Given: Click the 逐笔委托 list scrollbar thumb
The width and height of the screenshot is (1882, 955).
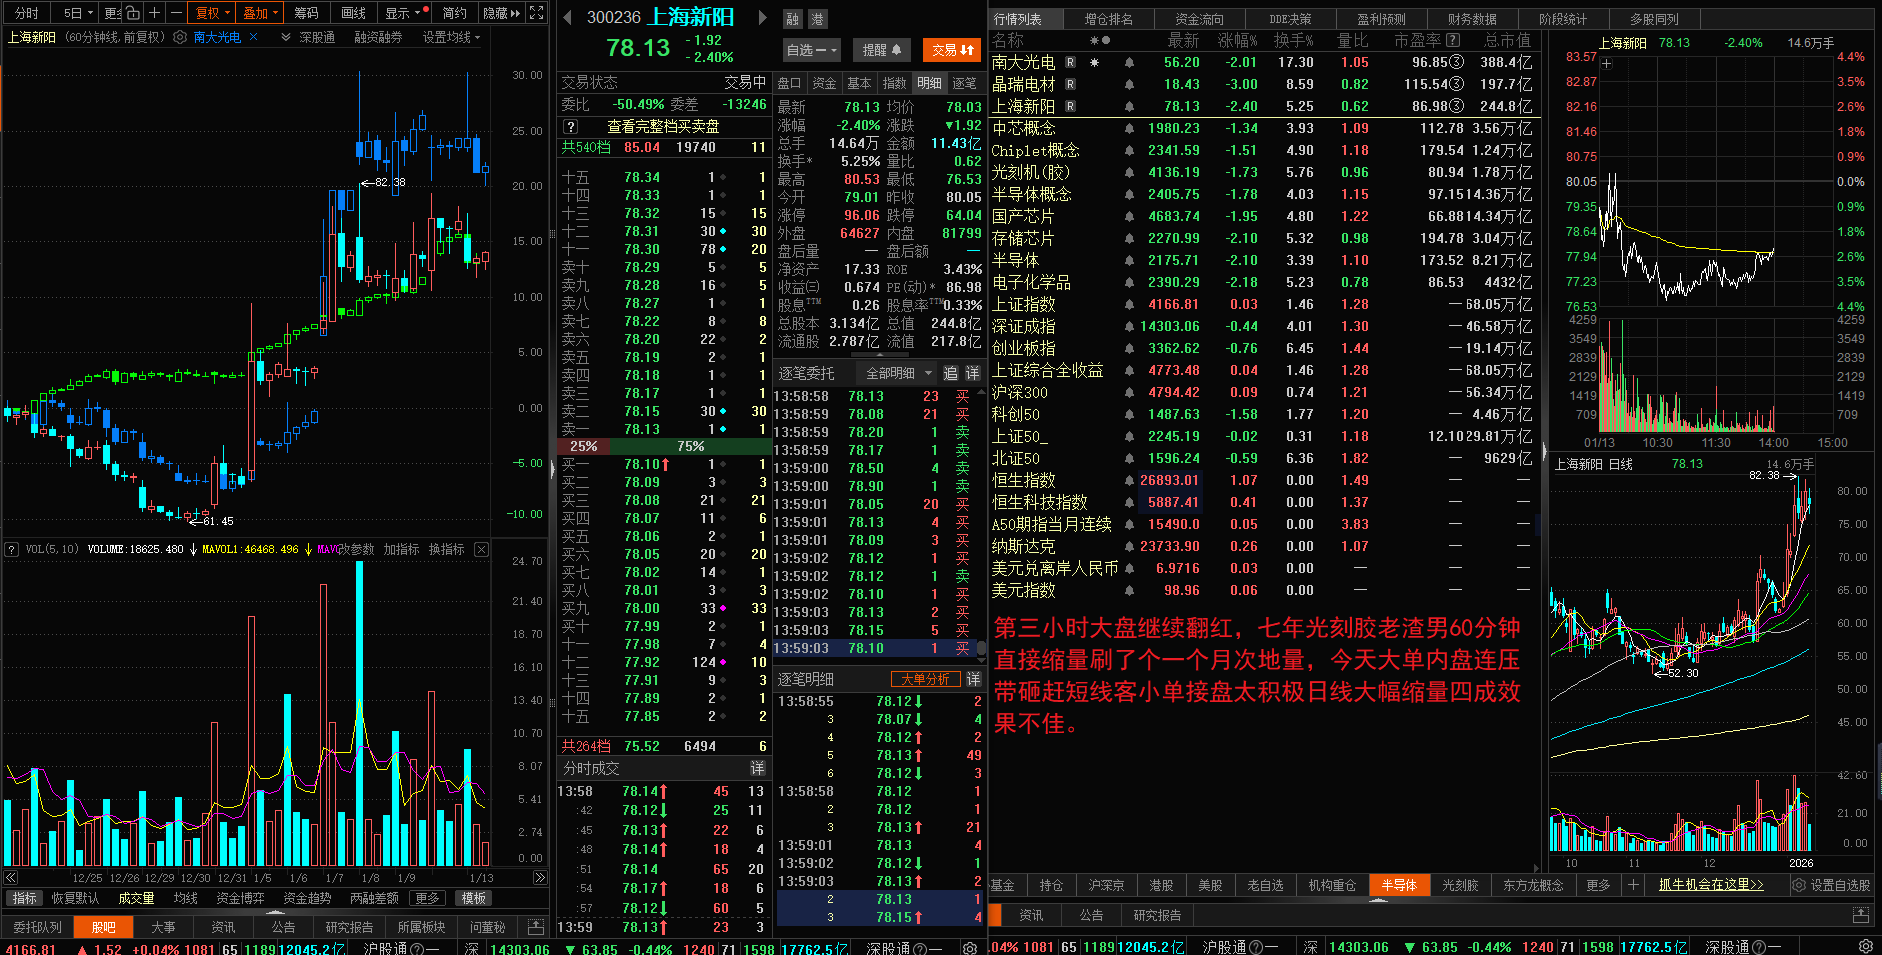Looking at the screenshot, I should pos(980,650).
